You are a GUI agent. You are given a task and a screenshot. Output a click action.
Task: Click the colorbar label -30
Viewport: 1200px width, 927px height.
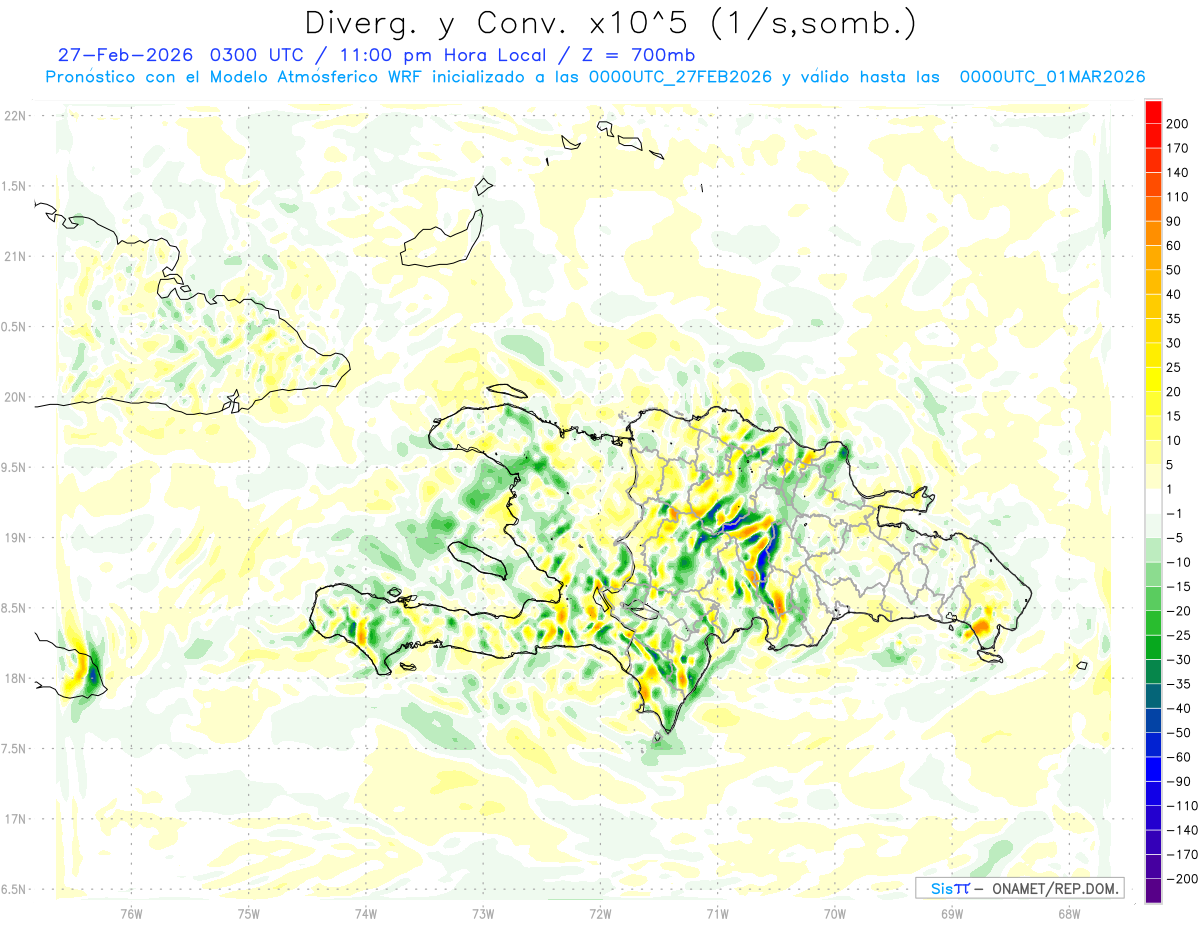click(x=1178, y=659)
